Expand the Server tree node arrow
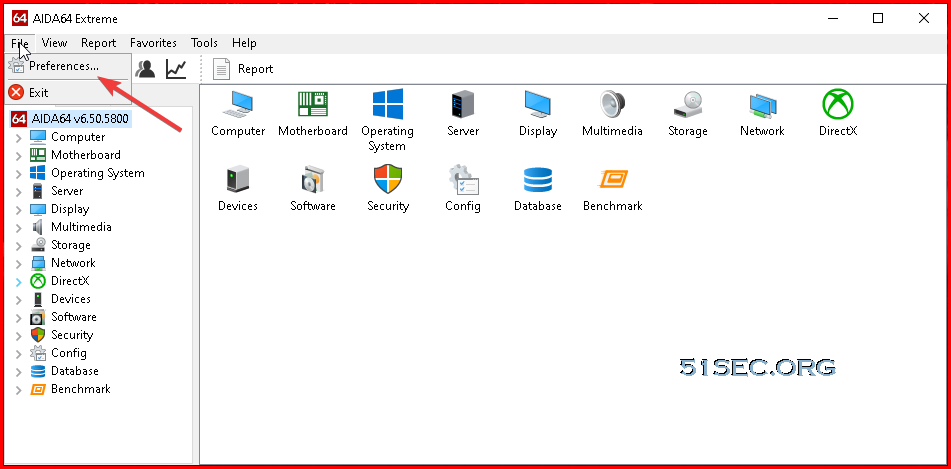 click(x=19, y=192)
